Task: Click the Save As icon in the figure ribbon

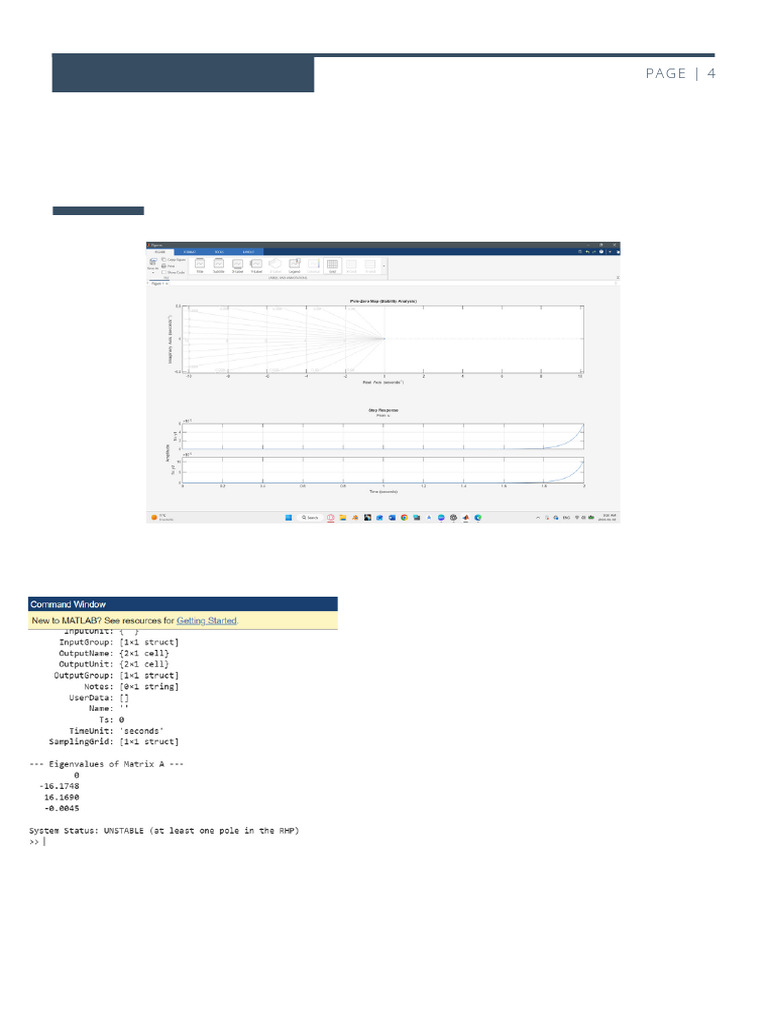Action: coord(153,261)
